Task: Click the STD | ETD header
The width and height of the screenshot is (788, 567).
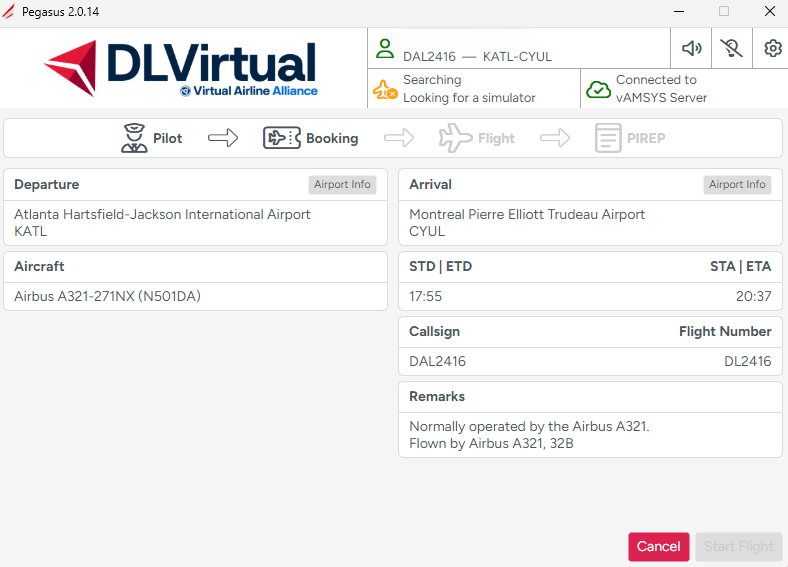Action: [441, 266]
